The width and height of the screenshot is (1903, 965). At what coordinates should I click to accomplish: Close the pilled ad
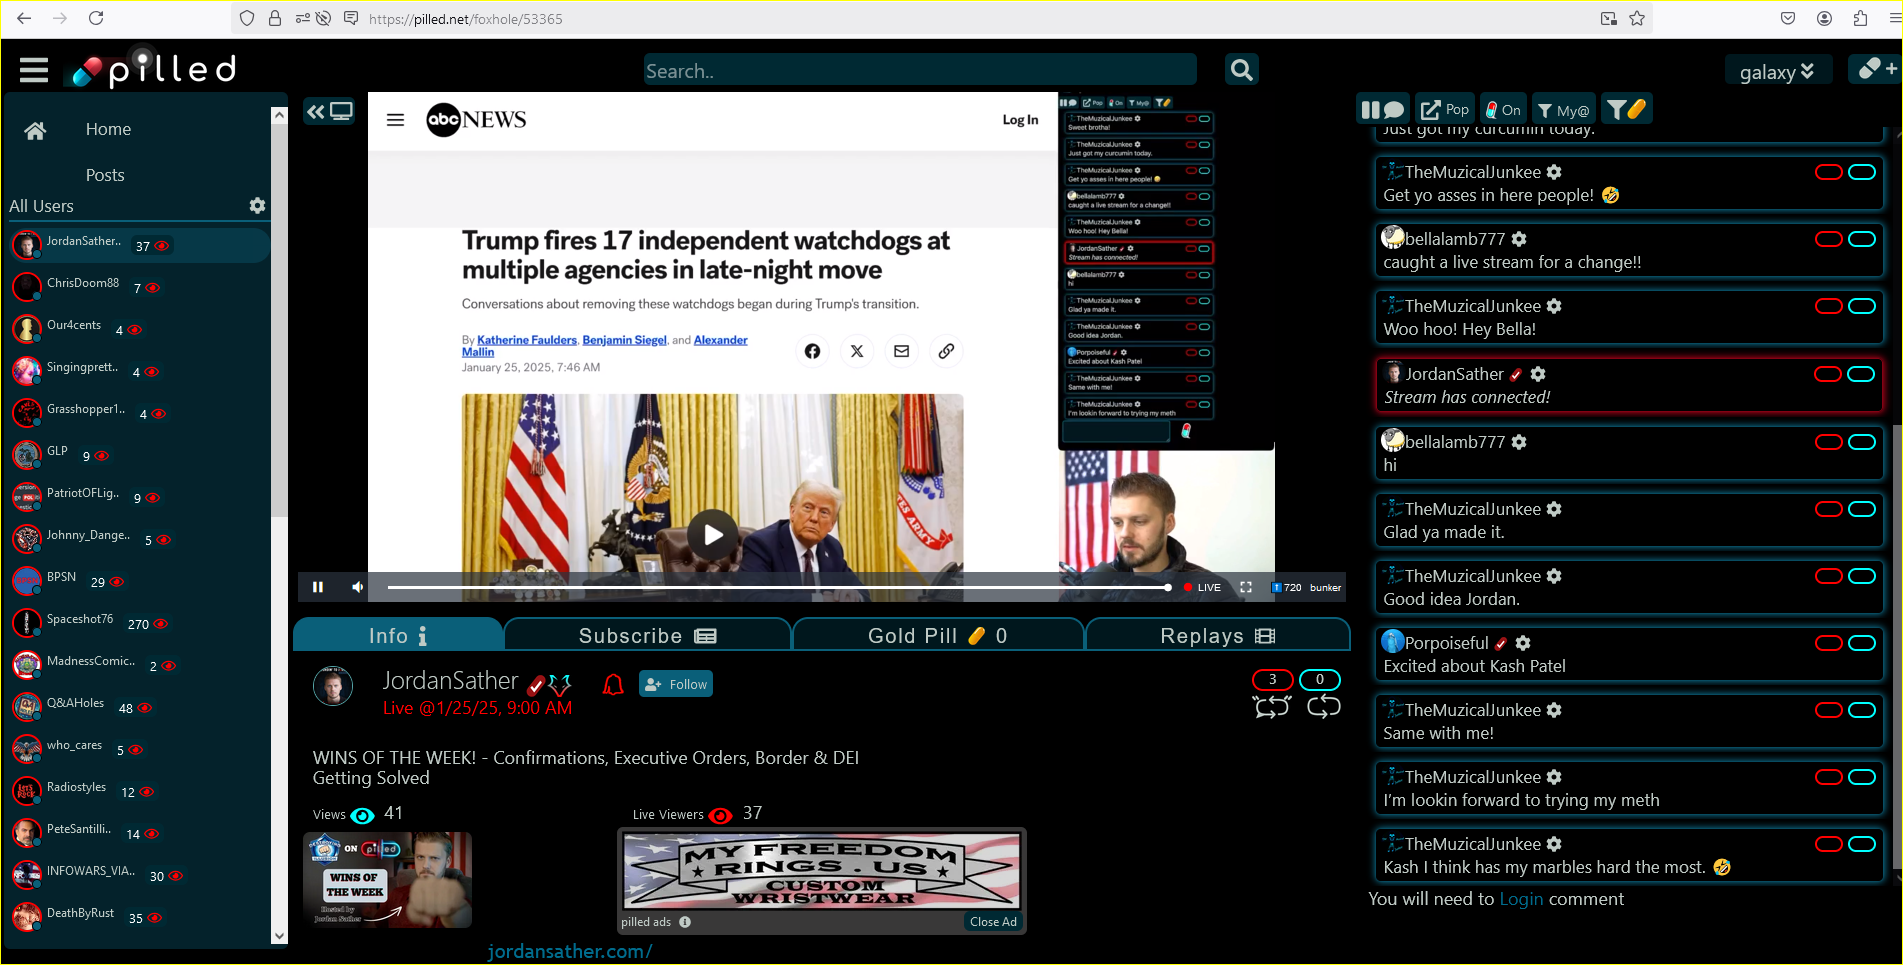(x=993, y=922)
